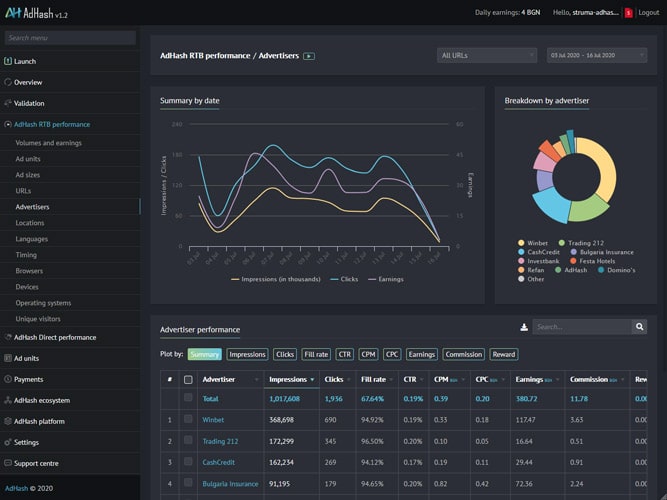Go to Volumes and earnings

[48, 143]
